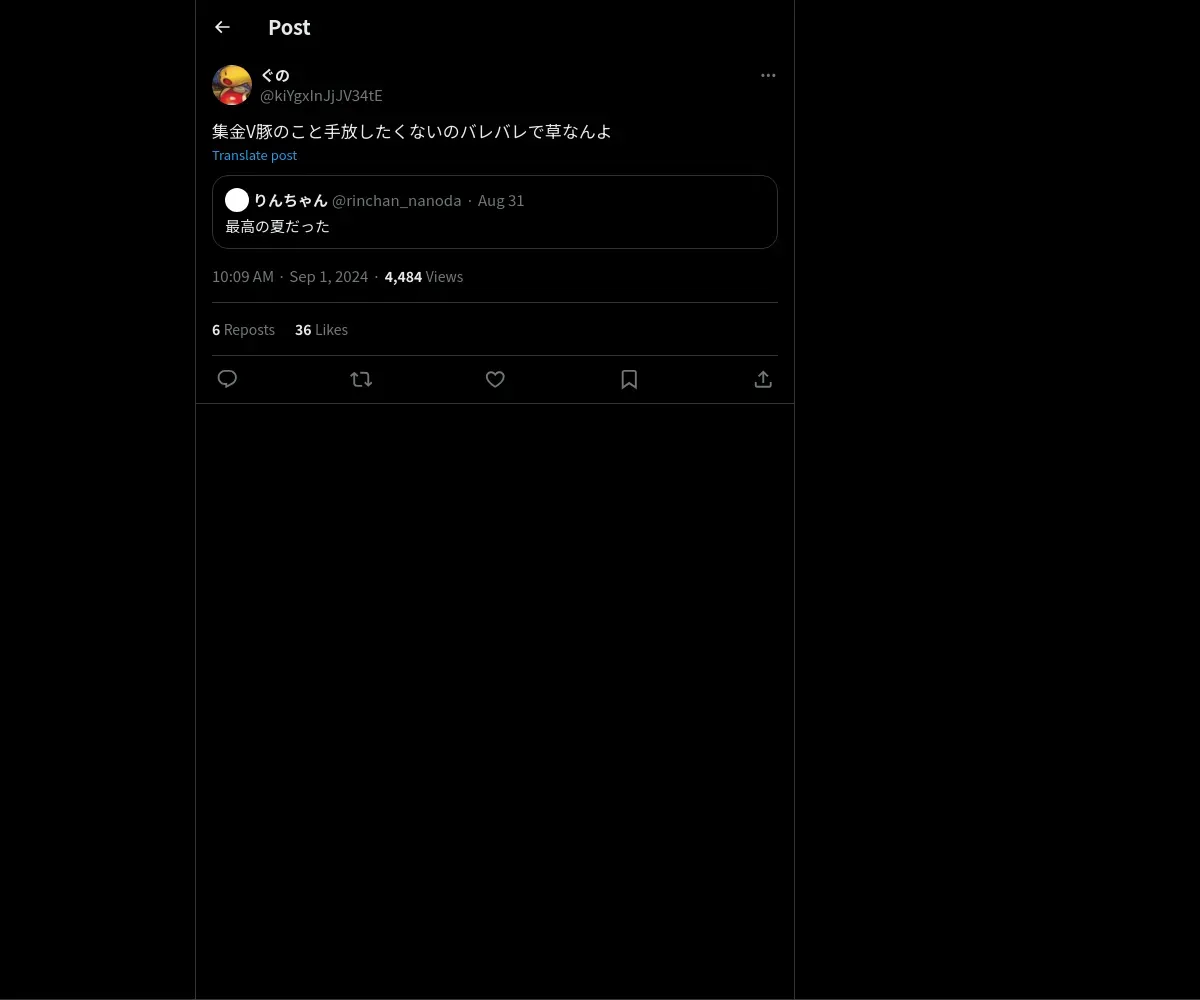This screenshot has width=1200, height=1000.
Task: View the 6 Reposts list
Action: click(243, 329)
